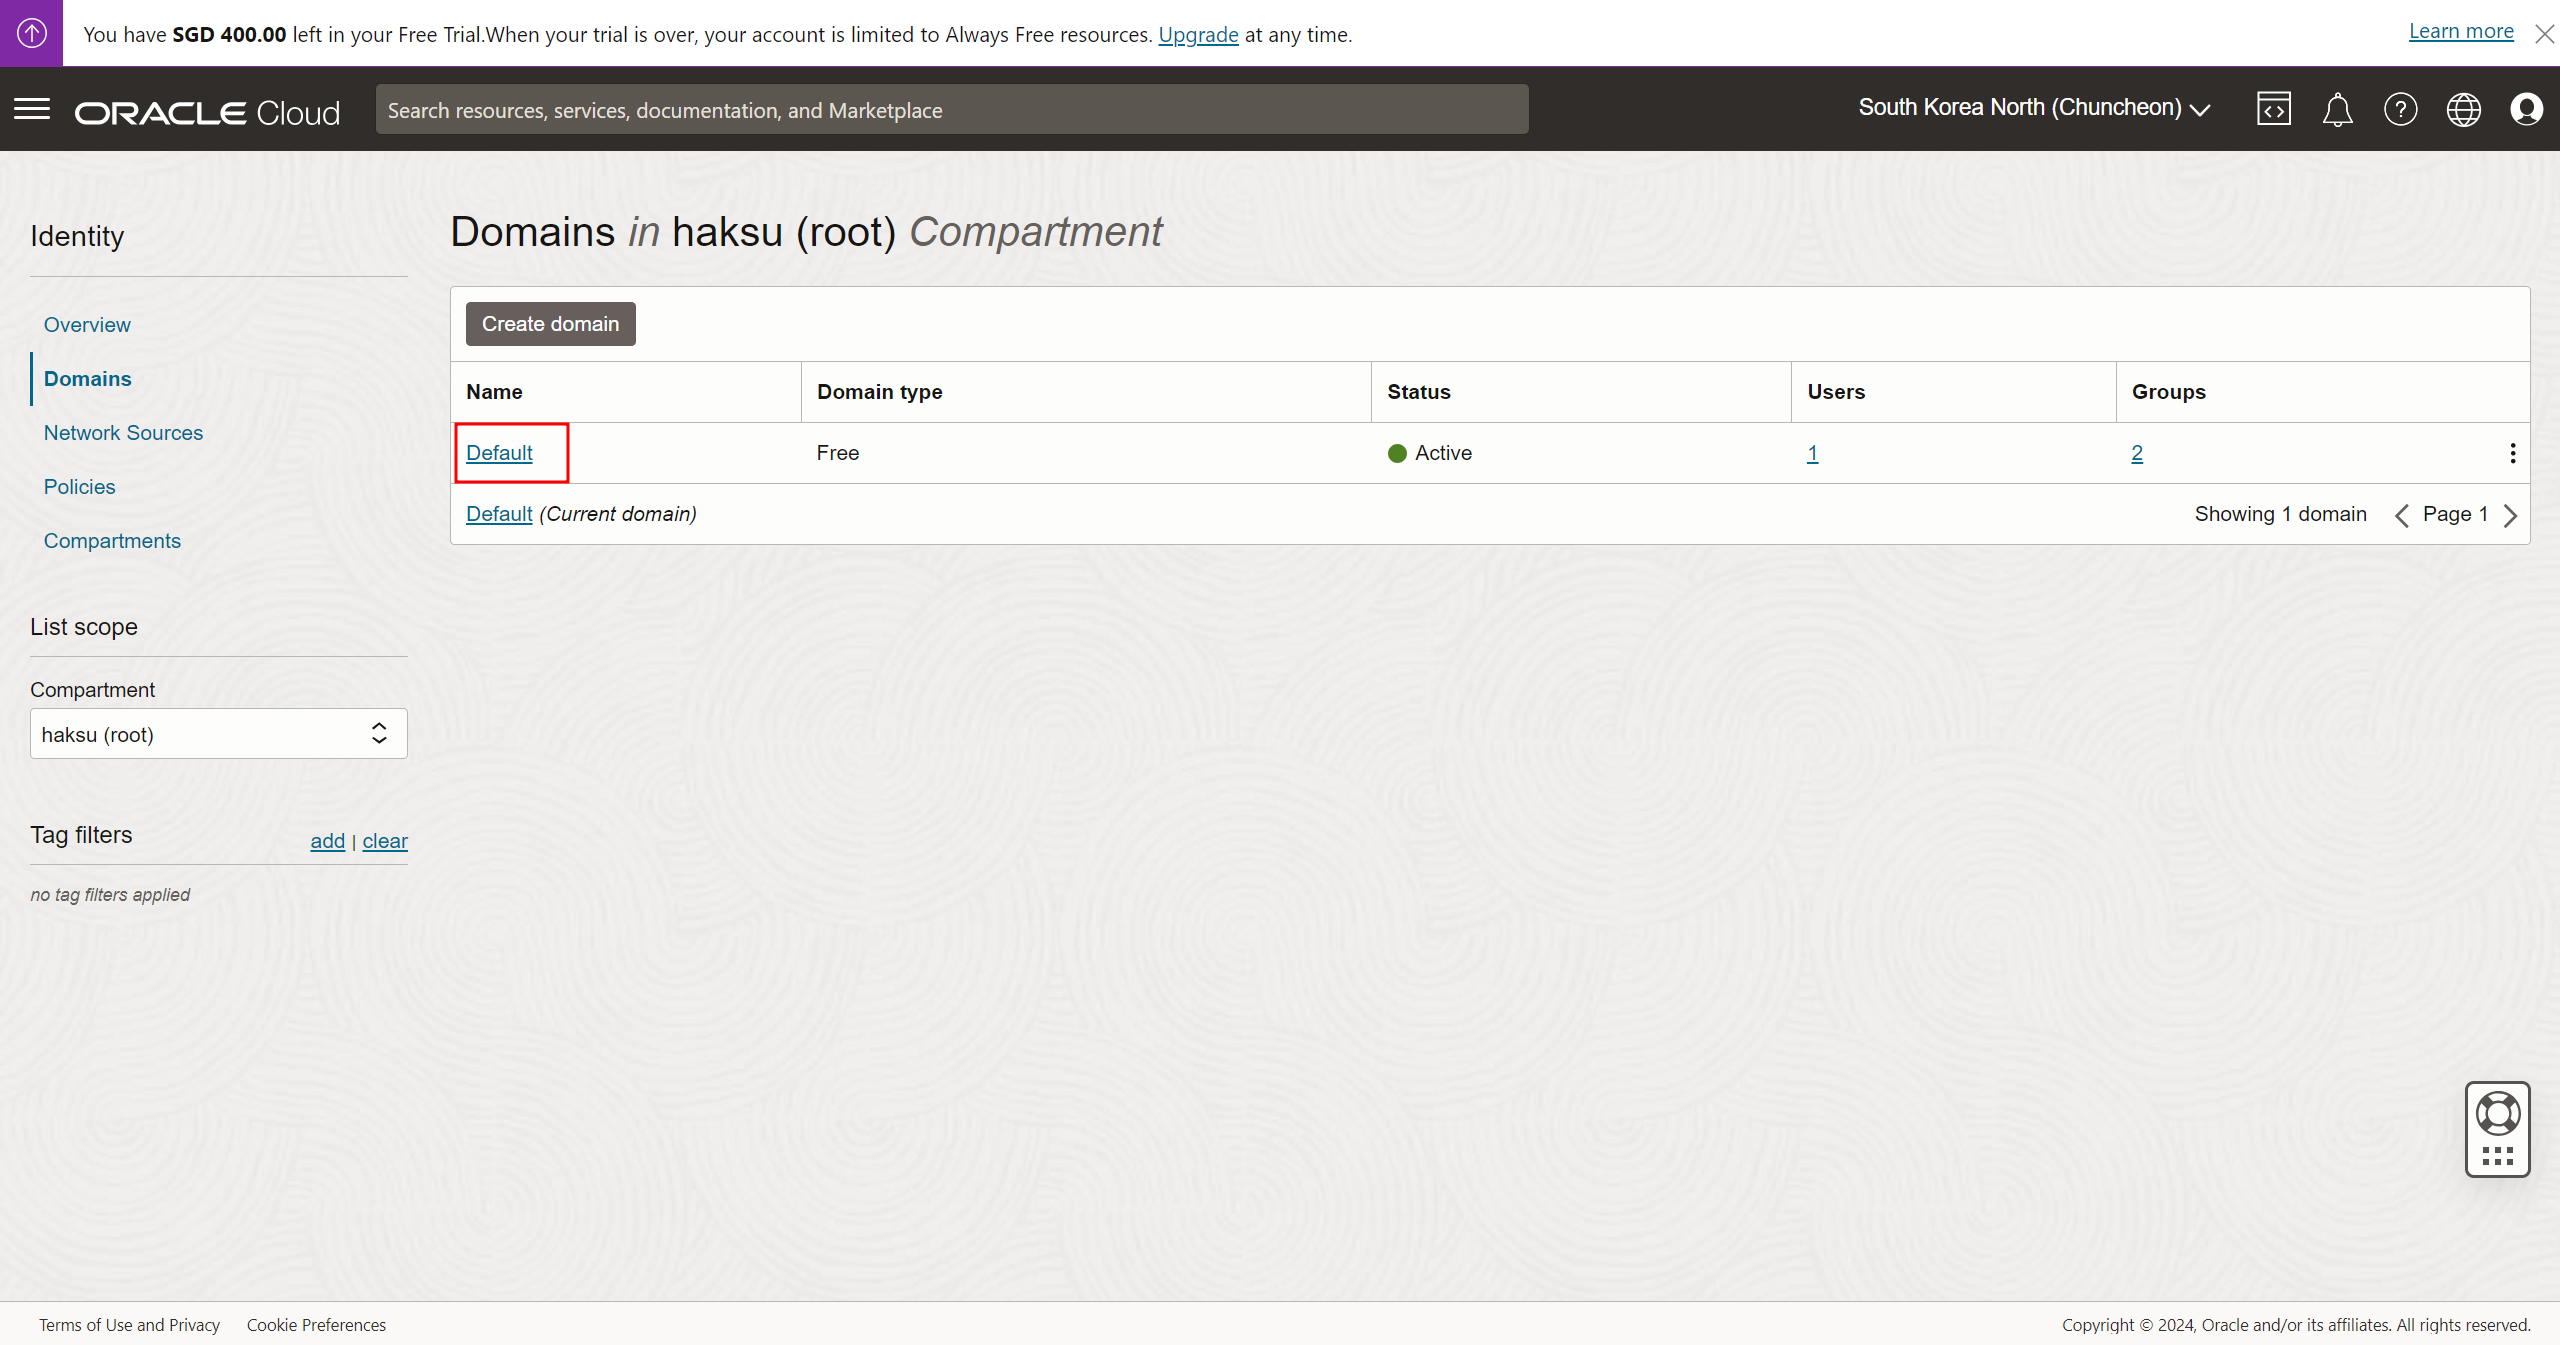Click the search resources input field
2560x1345 pixels.
click(951, 110)
